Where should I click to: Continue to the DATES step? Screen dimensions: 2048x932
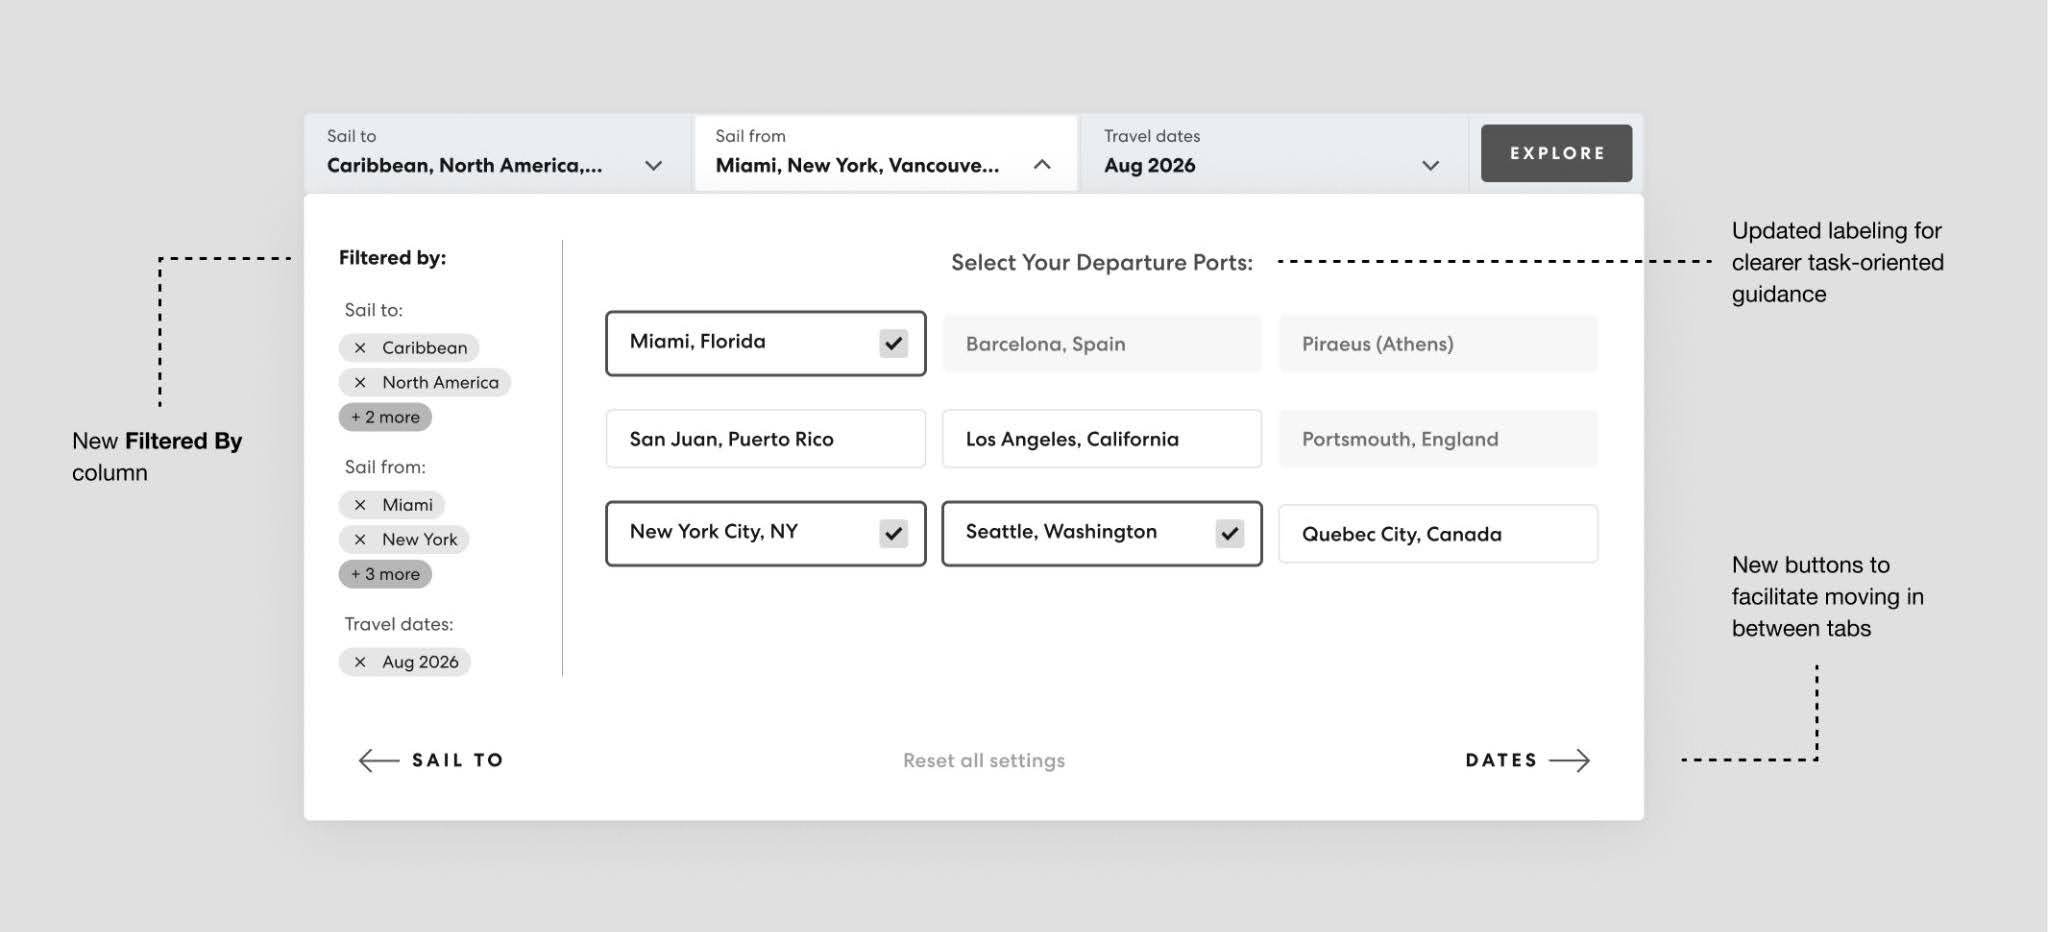[x=1527, y=761]
